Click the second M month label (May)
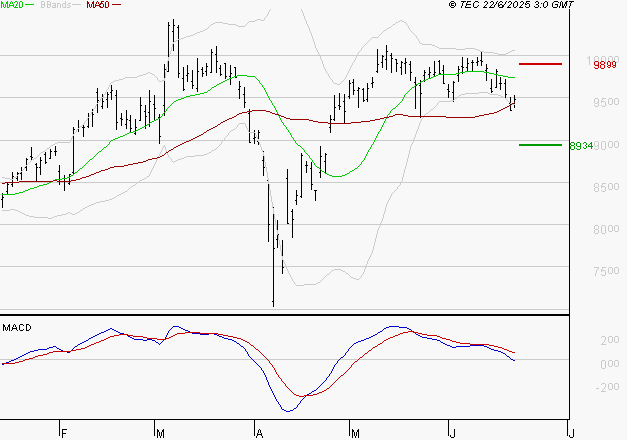Viewport: 627px width, 440px height. tap(355, 434)
